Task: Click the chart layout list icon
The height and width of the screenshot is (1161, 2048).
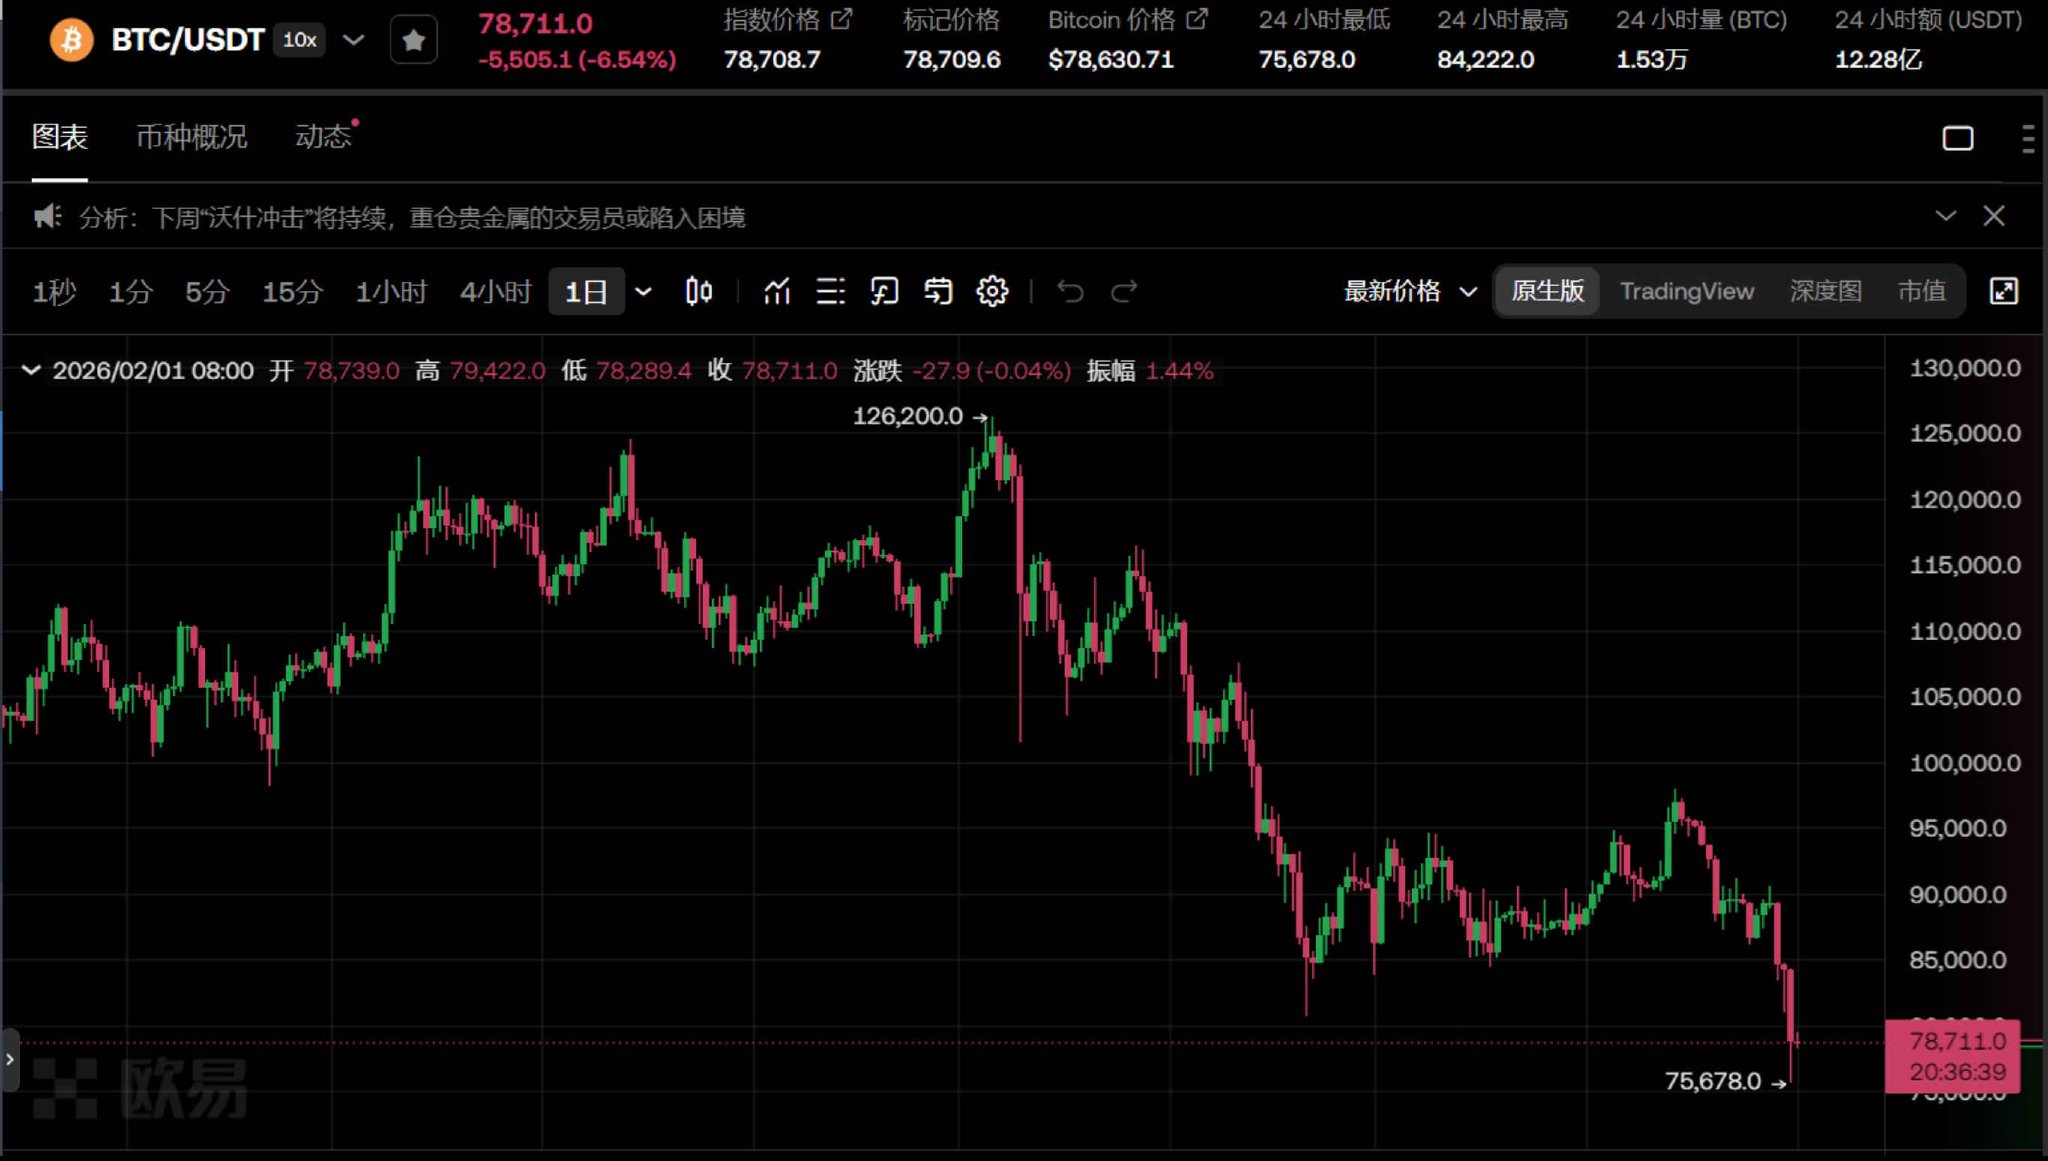Action: coord(832,291)
